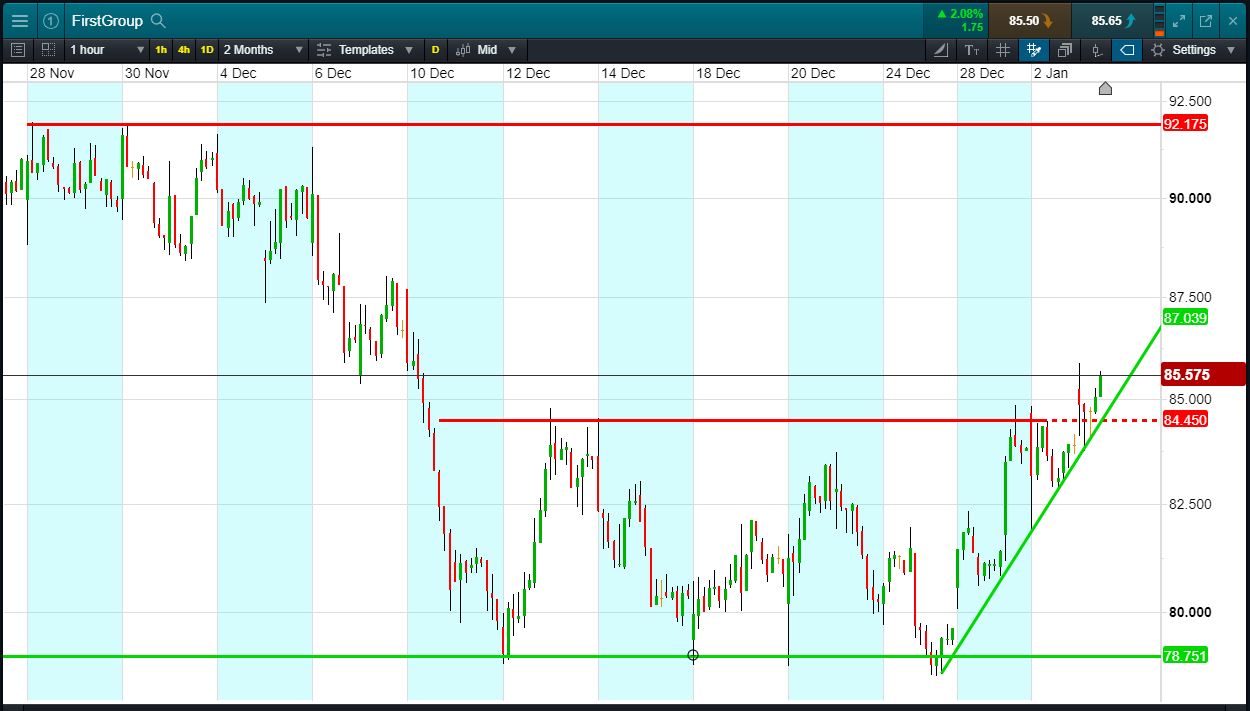
Task: Click the sell price 85.50
Action: [1029, 20]
